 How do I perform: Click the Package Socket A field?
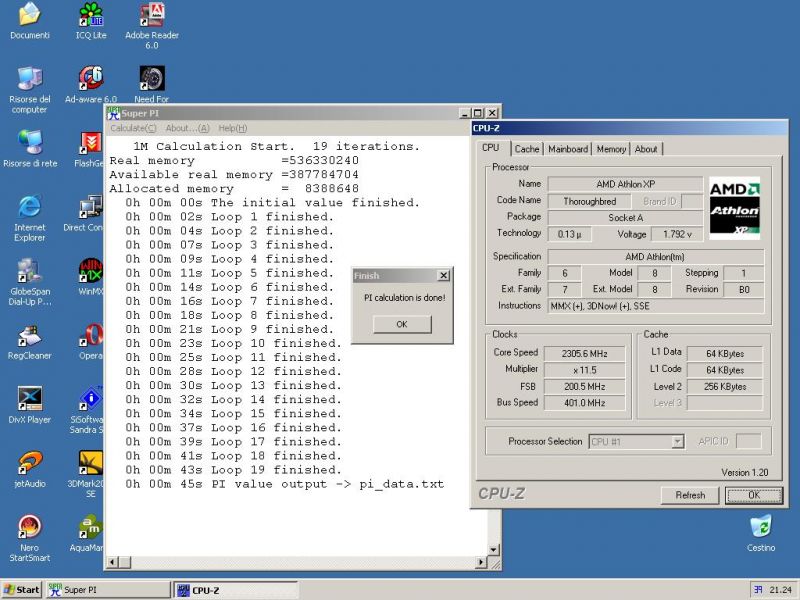[626, 217]
